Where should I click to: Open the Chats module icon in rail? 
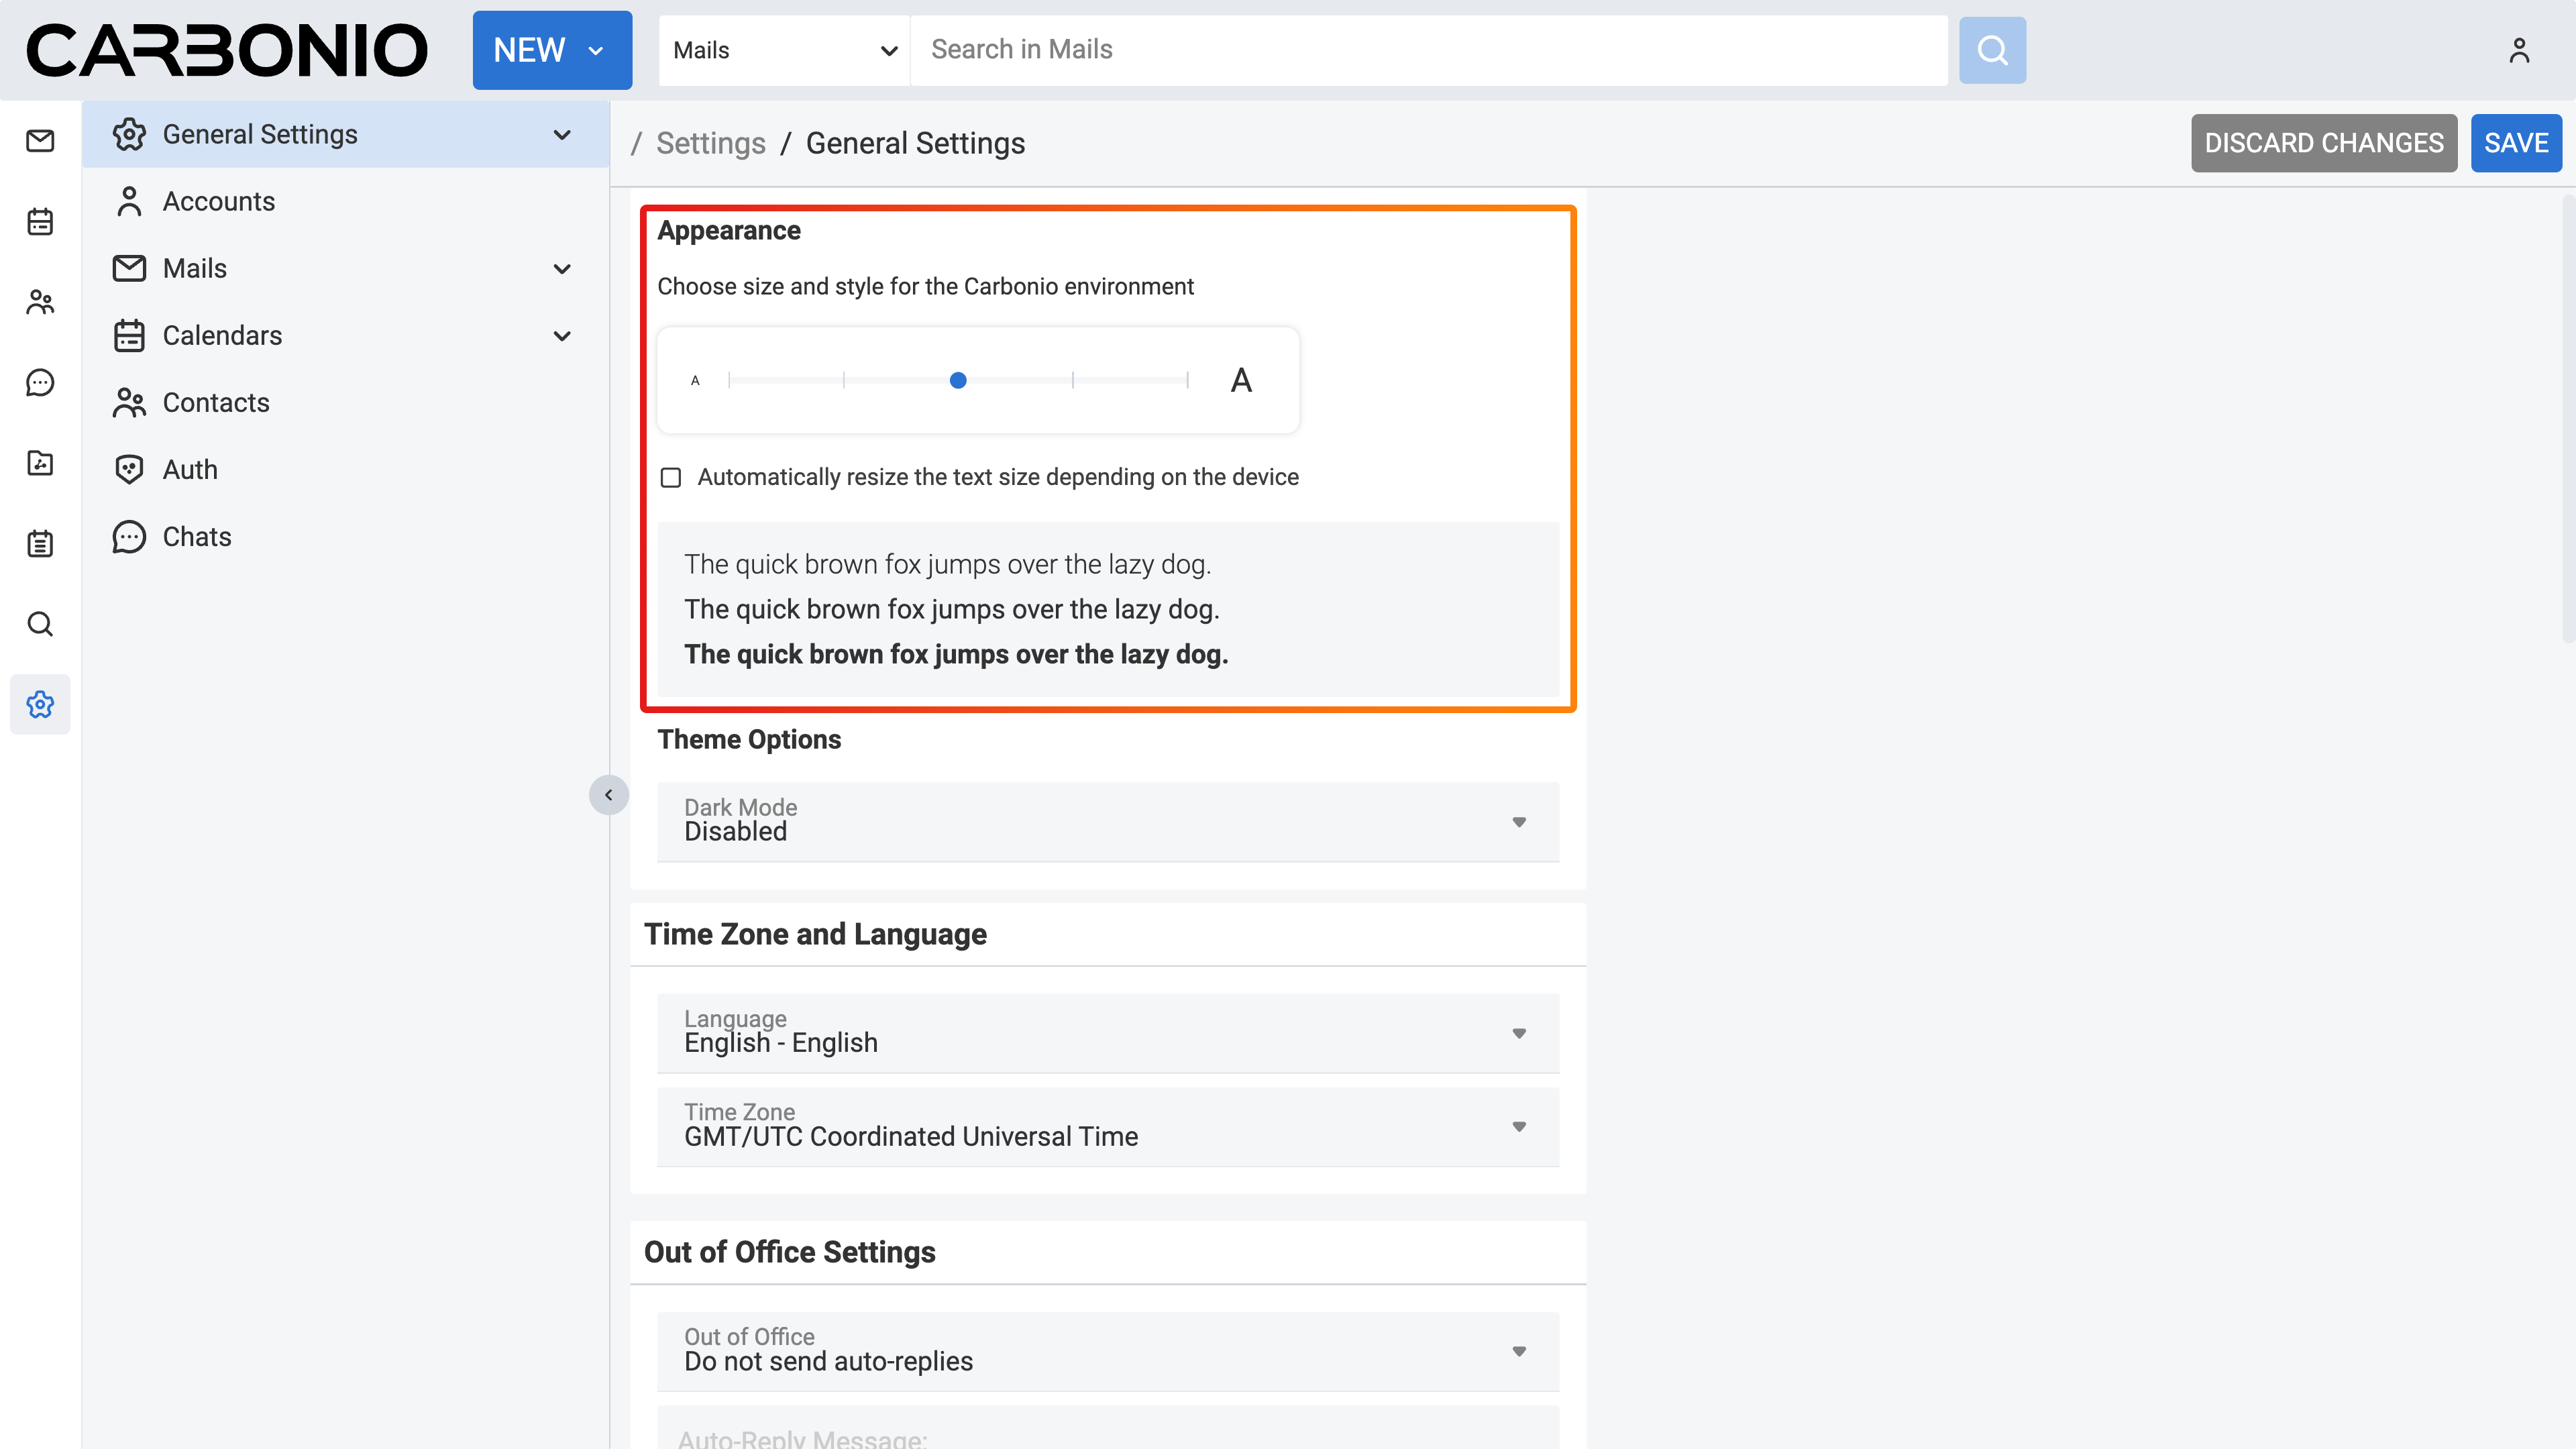(x=40, y=382)
